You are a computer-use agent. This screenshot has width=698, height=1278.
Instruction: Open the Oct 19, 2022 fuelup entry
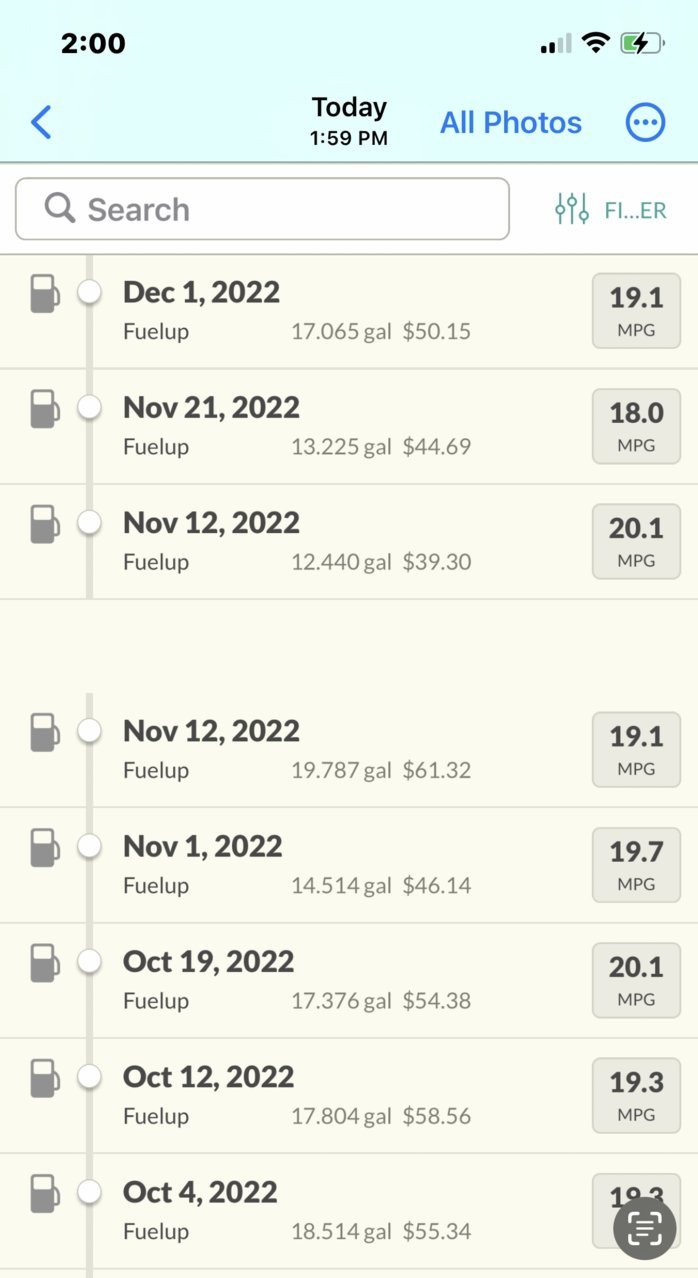coord(349,981)
